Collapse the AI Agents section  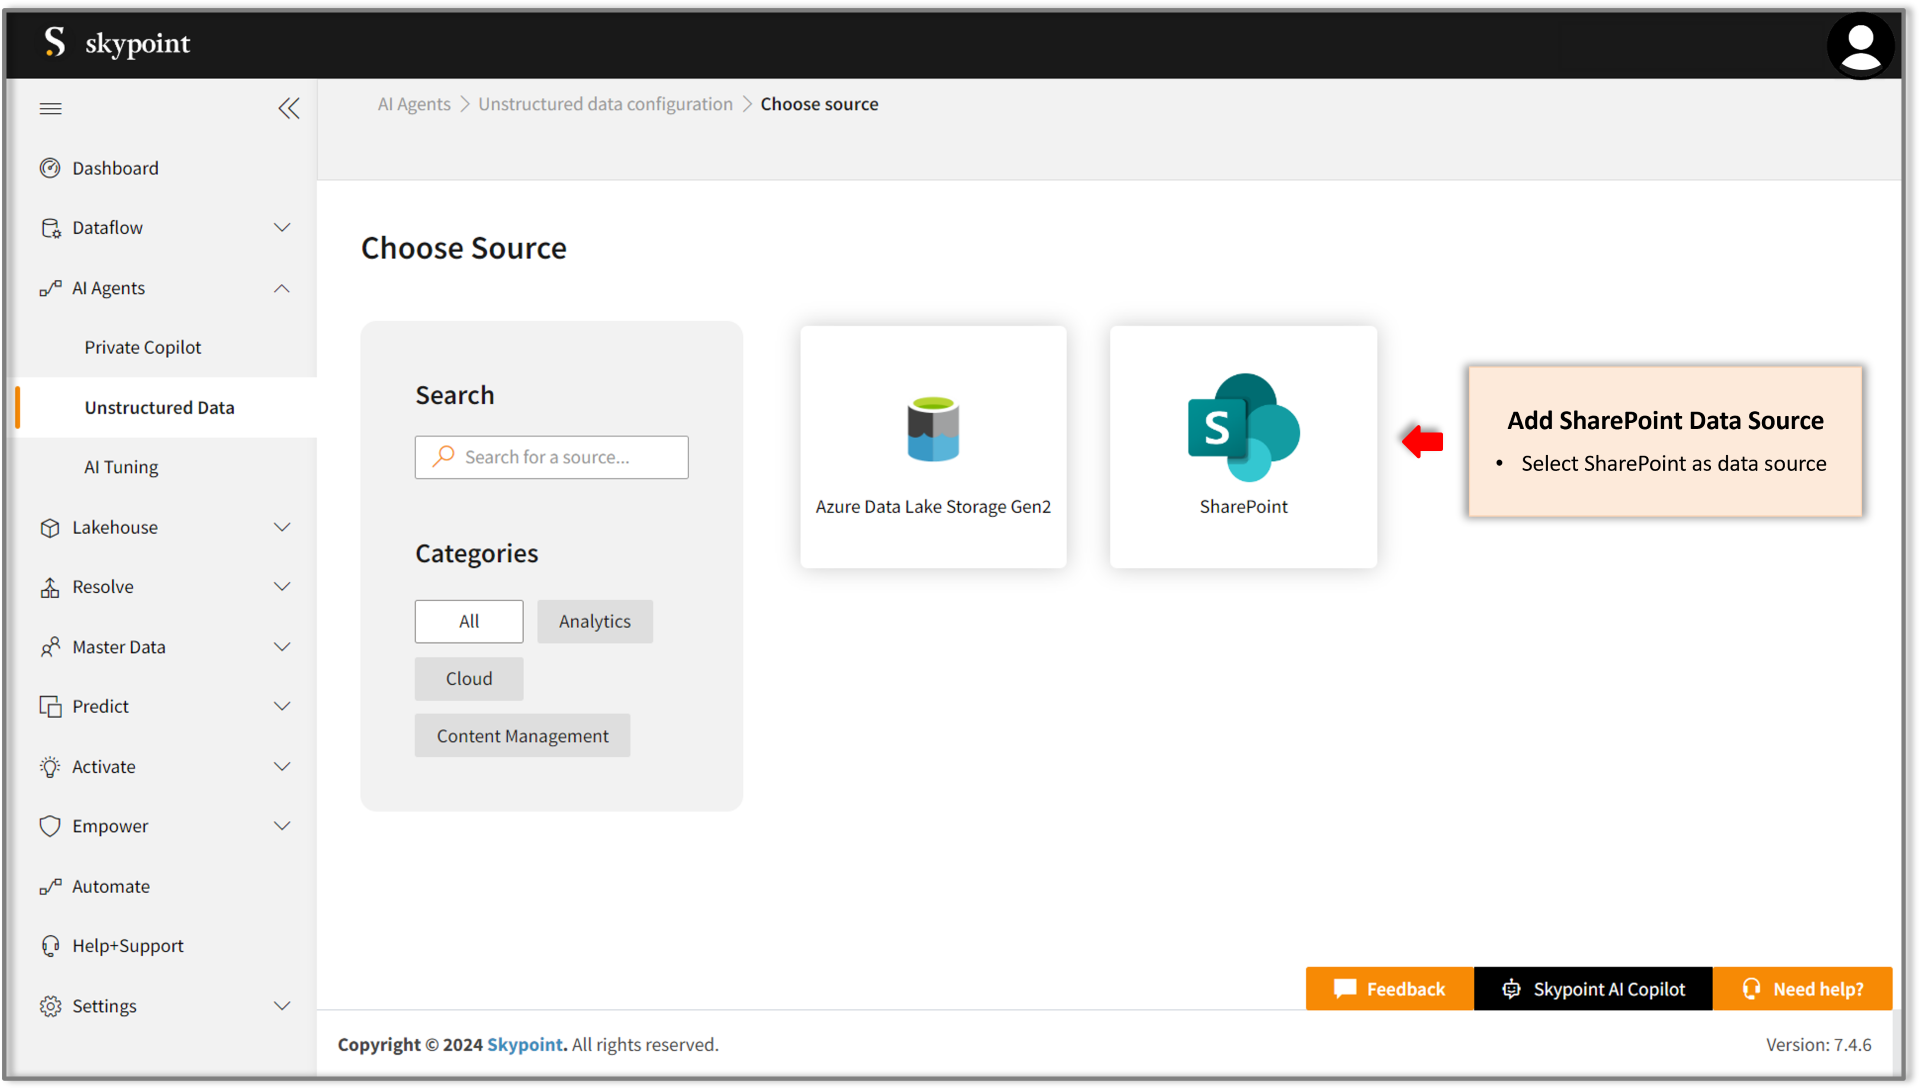click(x=283, y=288)
